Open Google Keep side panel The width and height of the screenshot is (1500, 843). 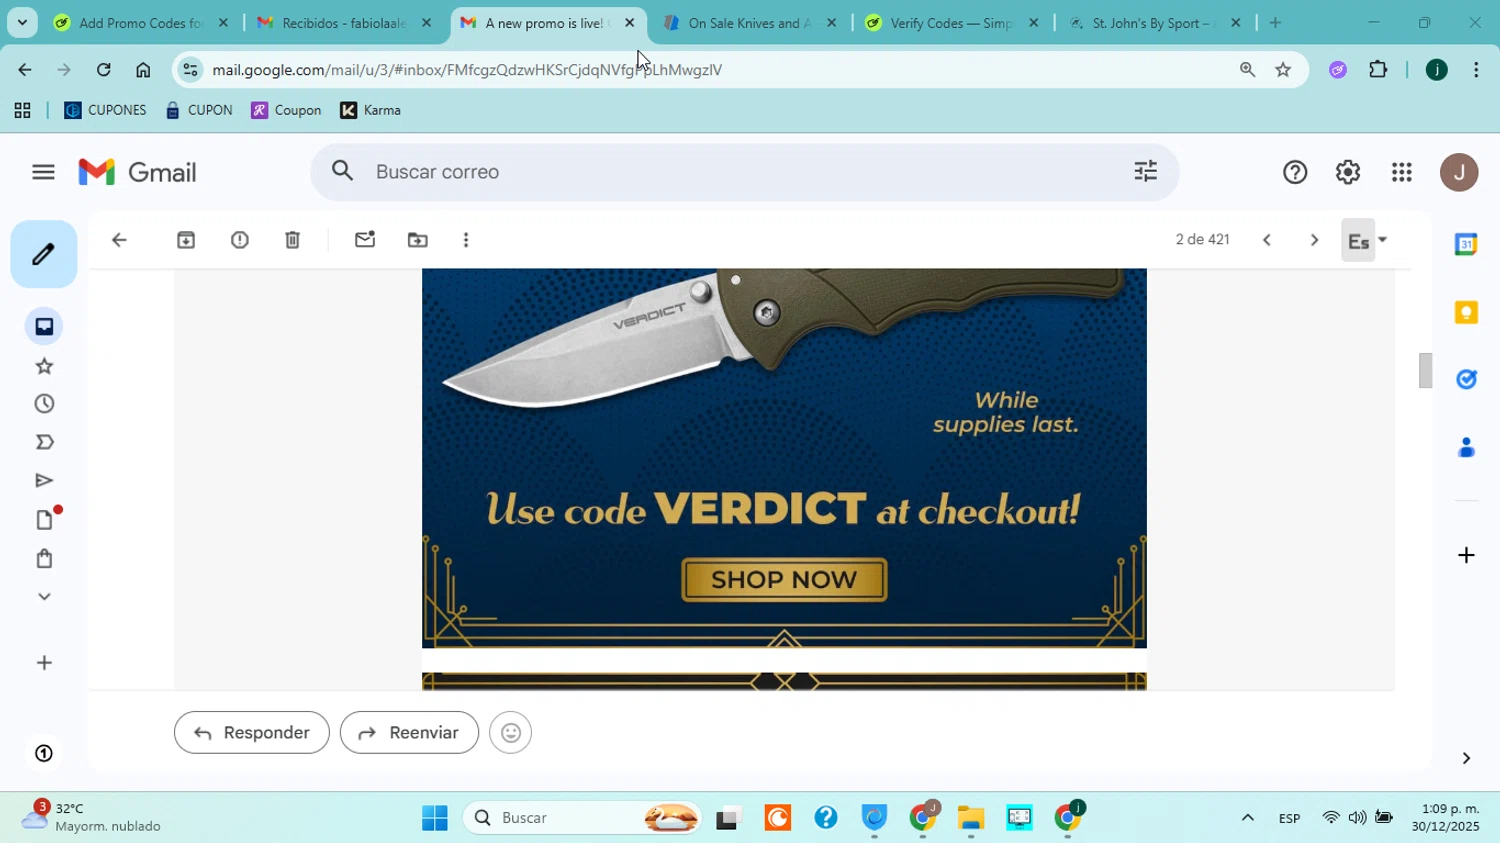point(1466,312)
